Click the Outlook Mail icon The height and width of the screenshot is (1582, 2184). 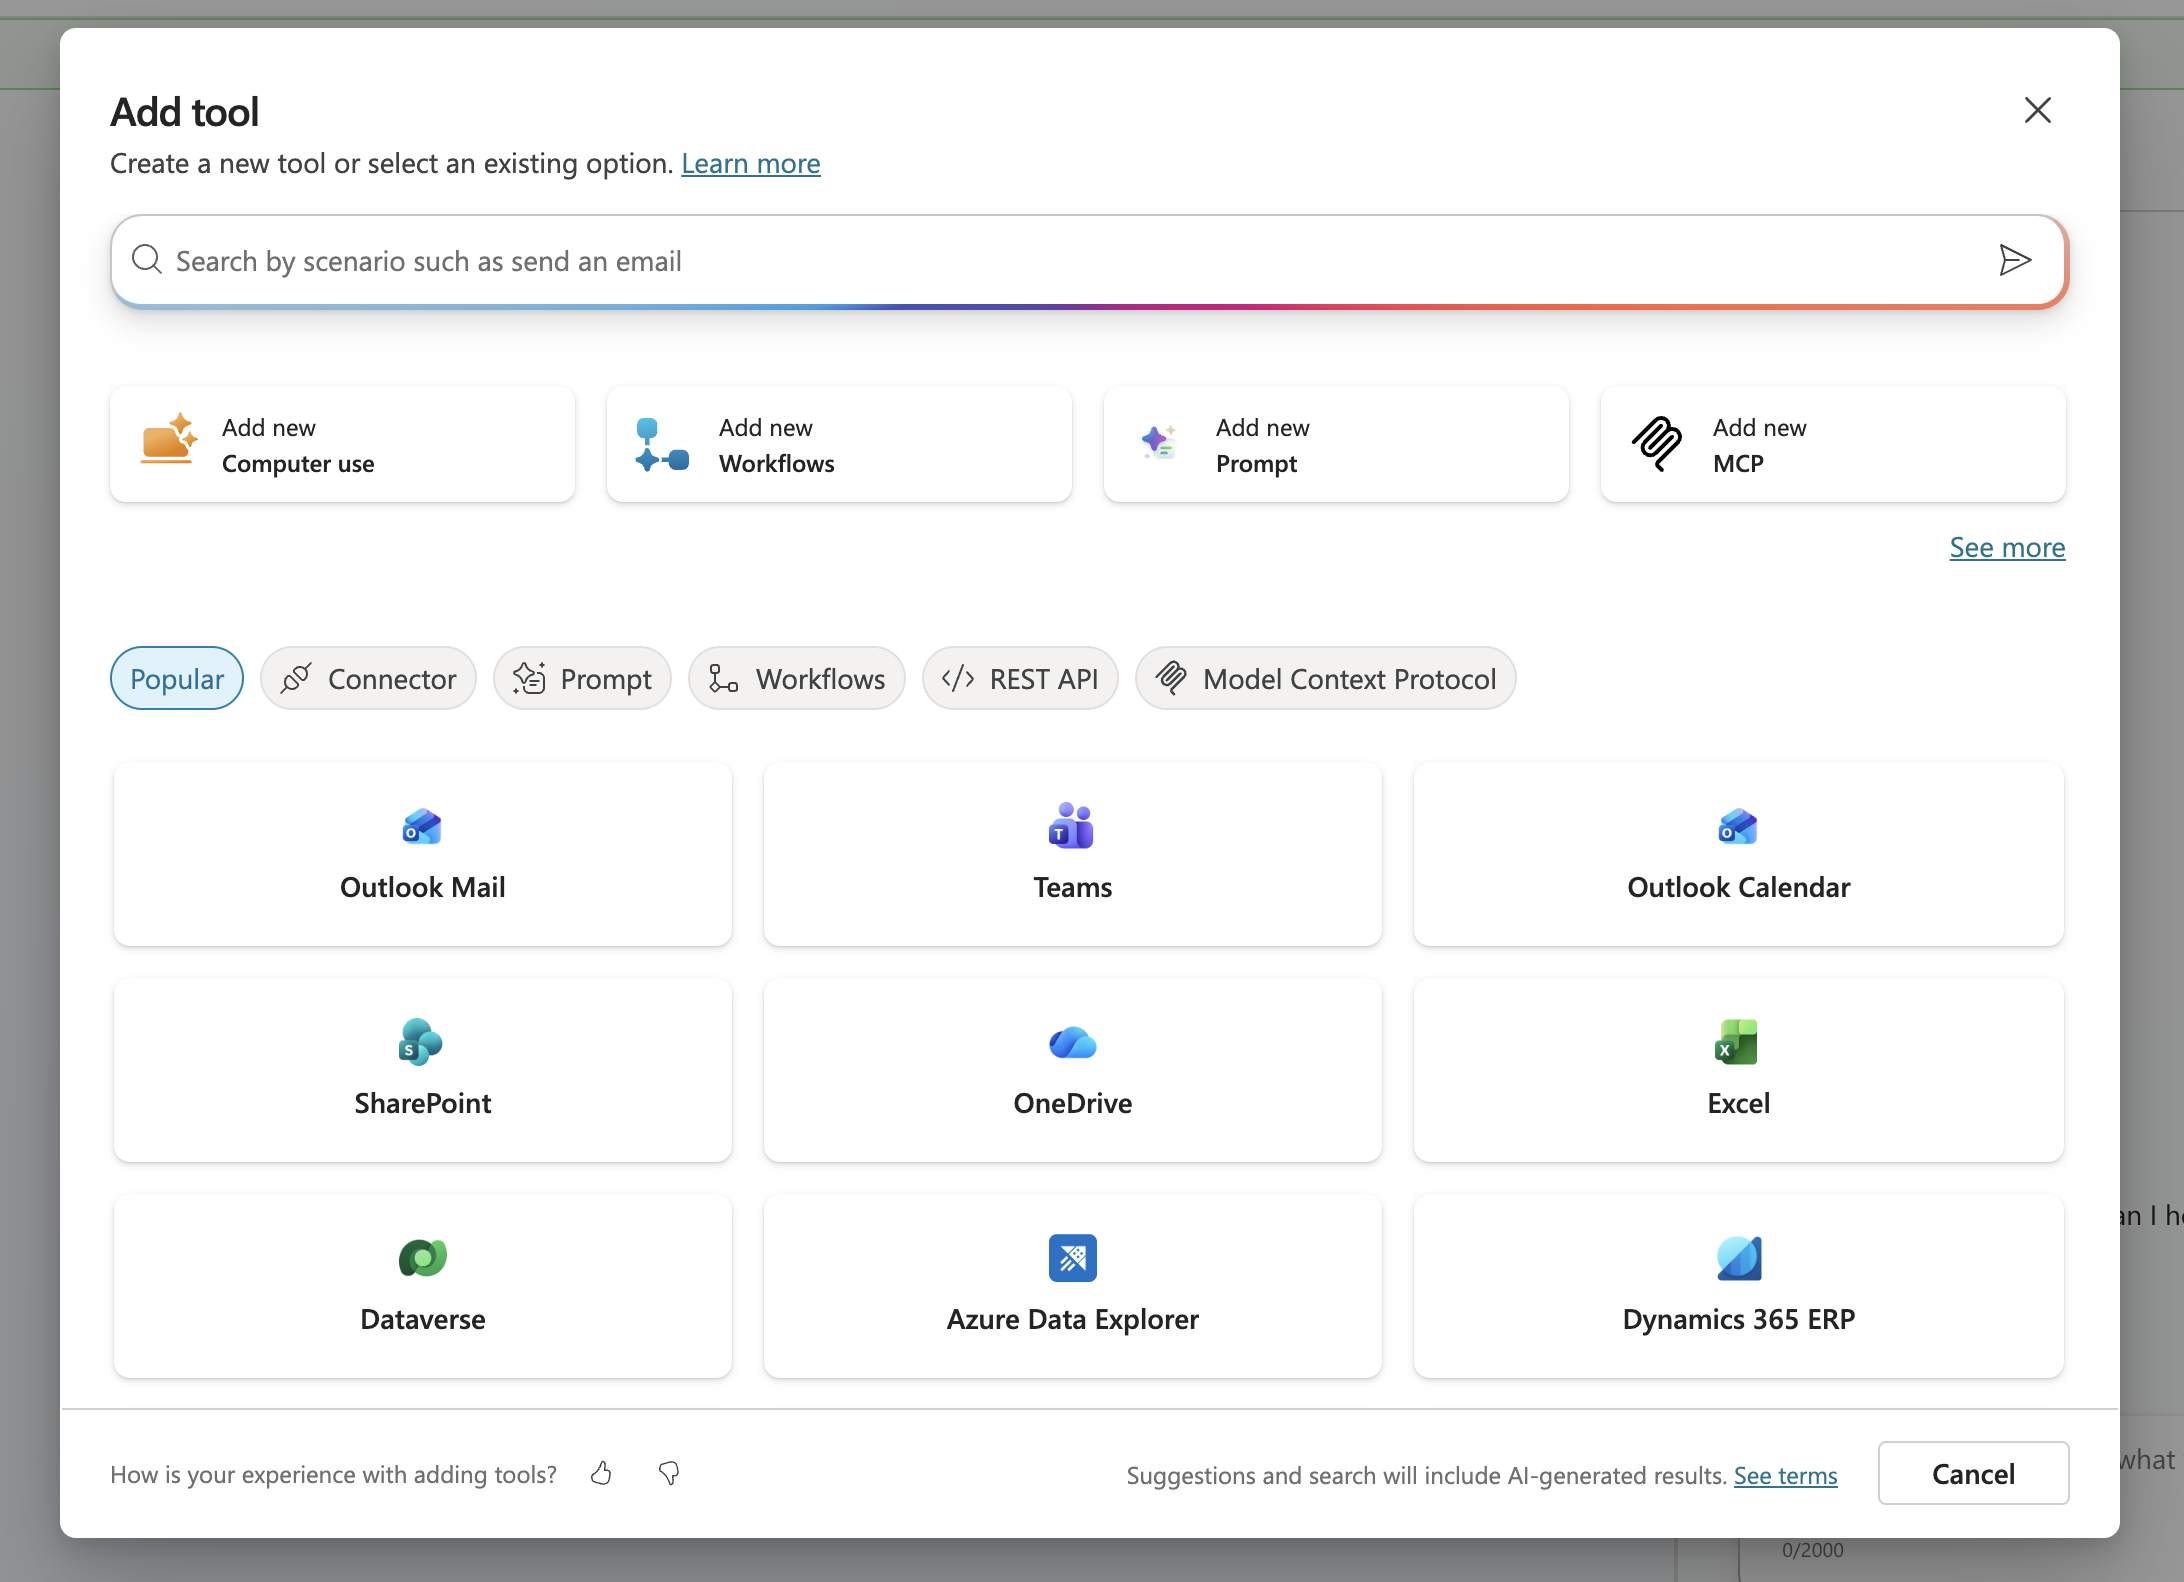point(422,826)
